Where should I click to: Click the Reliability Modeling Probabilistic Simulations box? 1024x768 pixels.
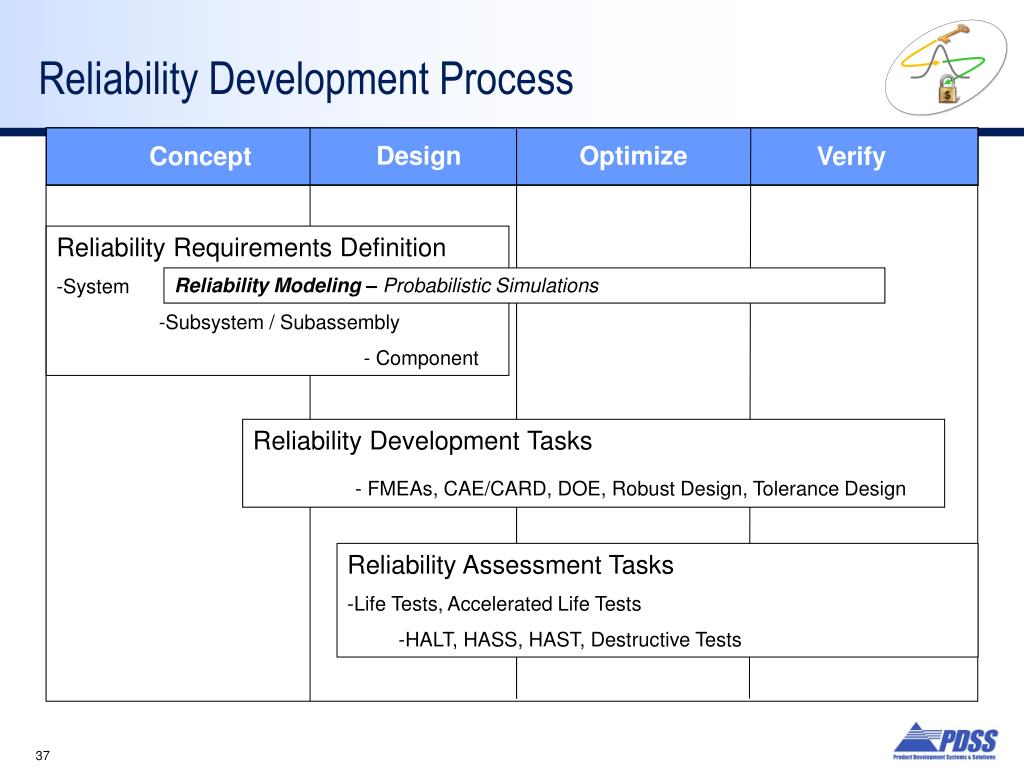(524, 285)
